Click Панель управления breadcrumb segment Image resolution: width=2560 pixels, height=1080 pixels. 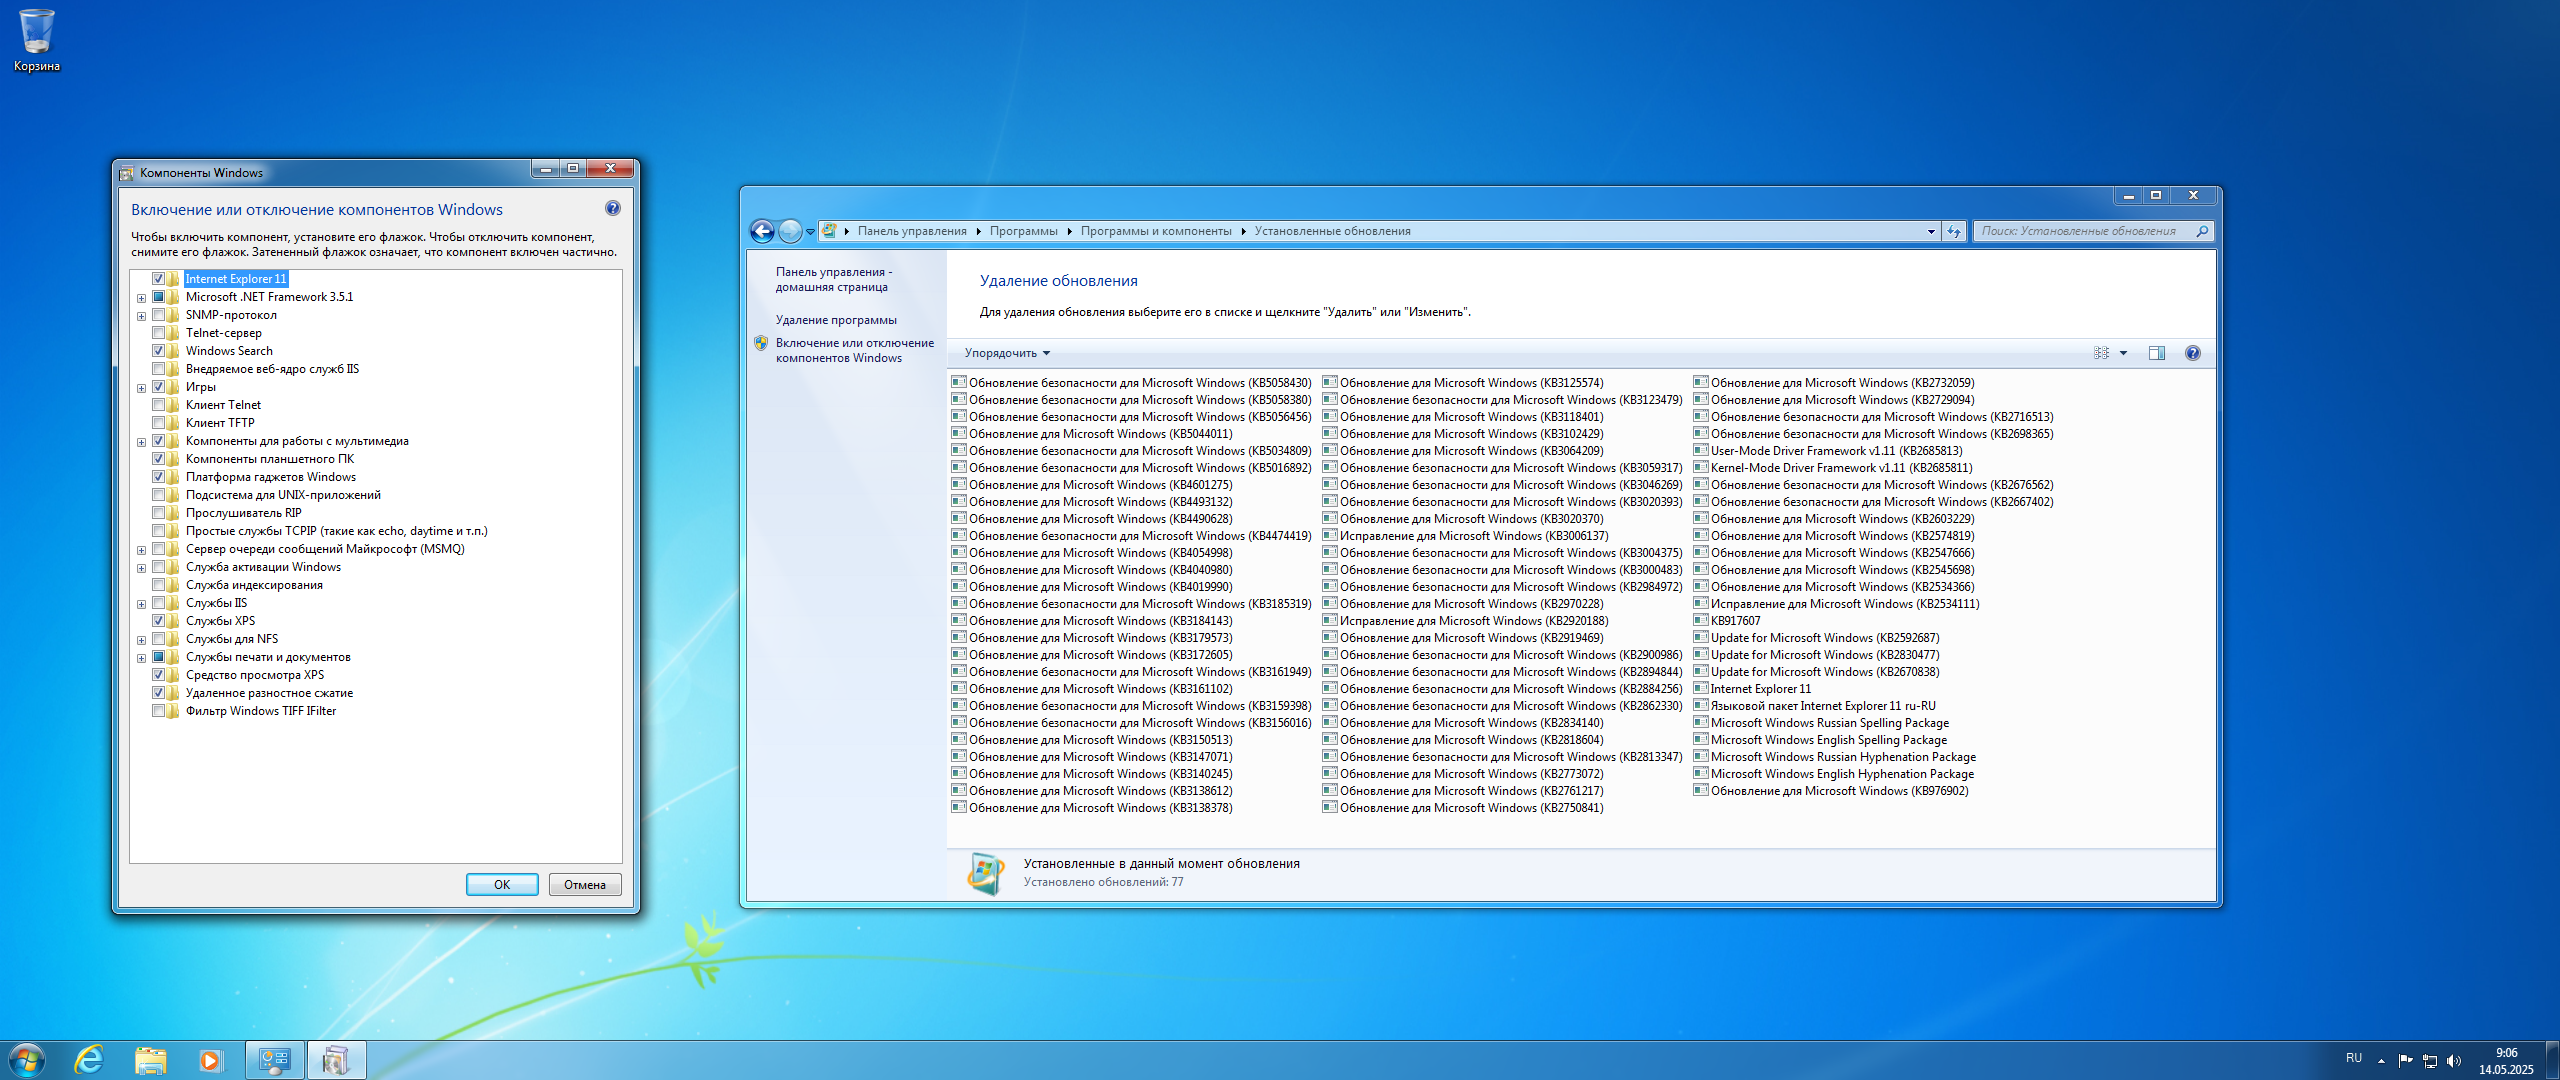(x=912, y=231)
